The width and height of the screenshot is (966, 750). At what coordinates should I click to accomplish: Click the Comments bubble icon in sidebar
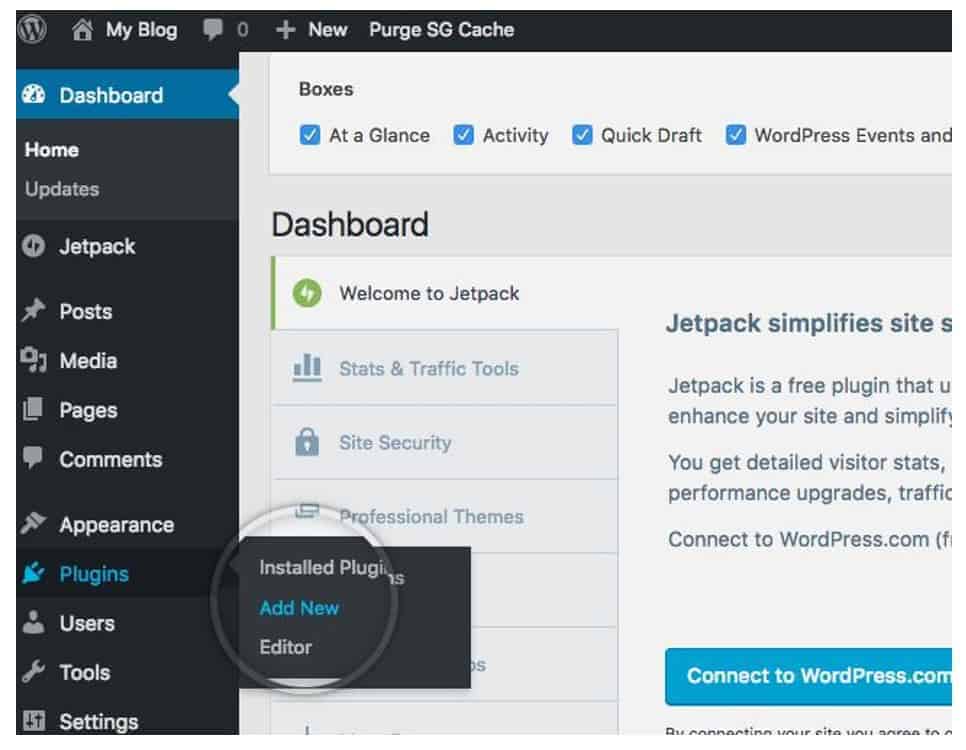click(33, 458)
